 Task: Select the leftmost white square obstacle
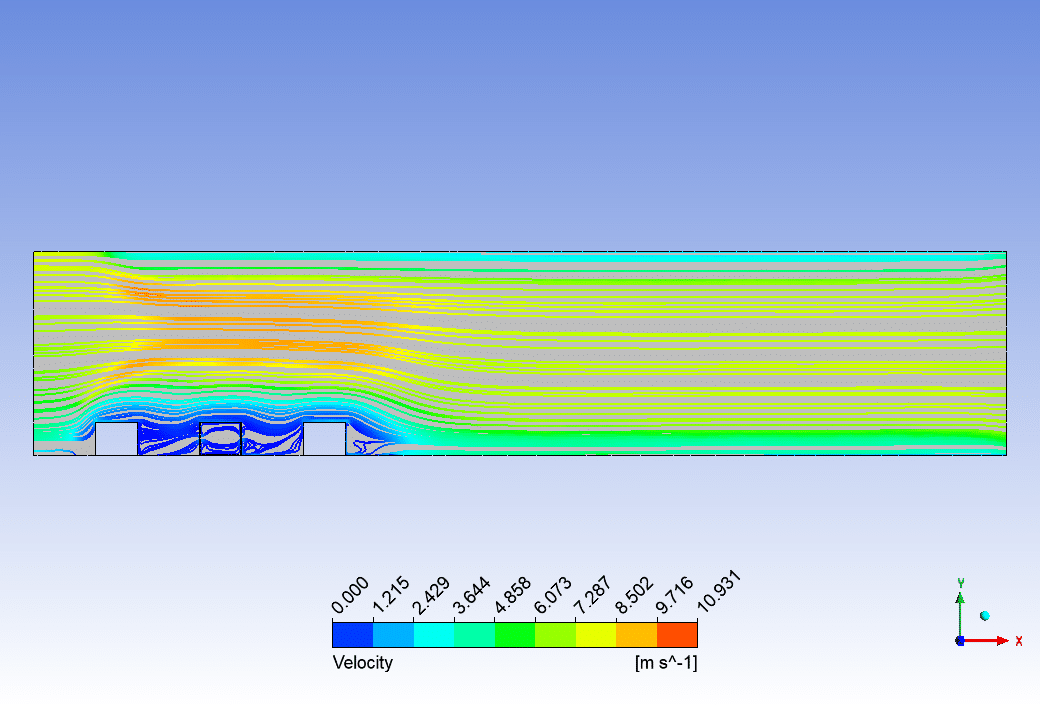[116, 438]
